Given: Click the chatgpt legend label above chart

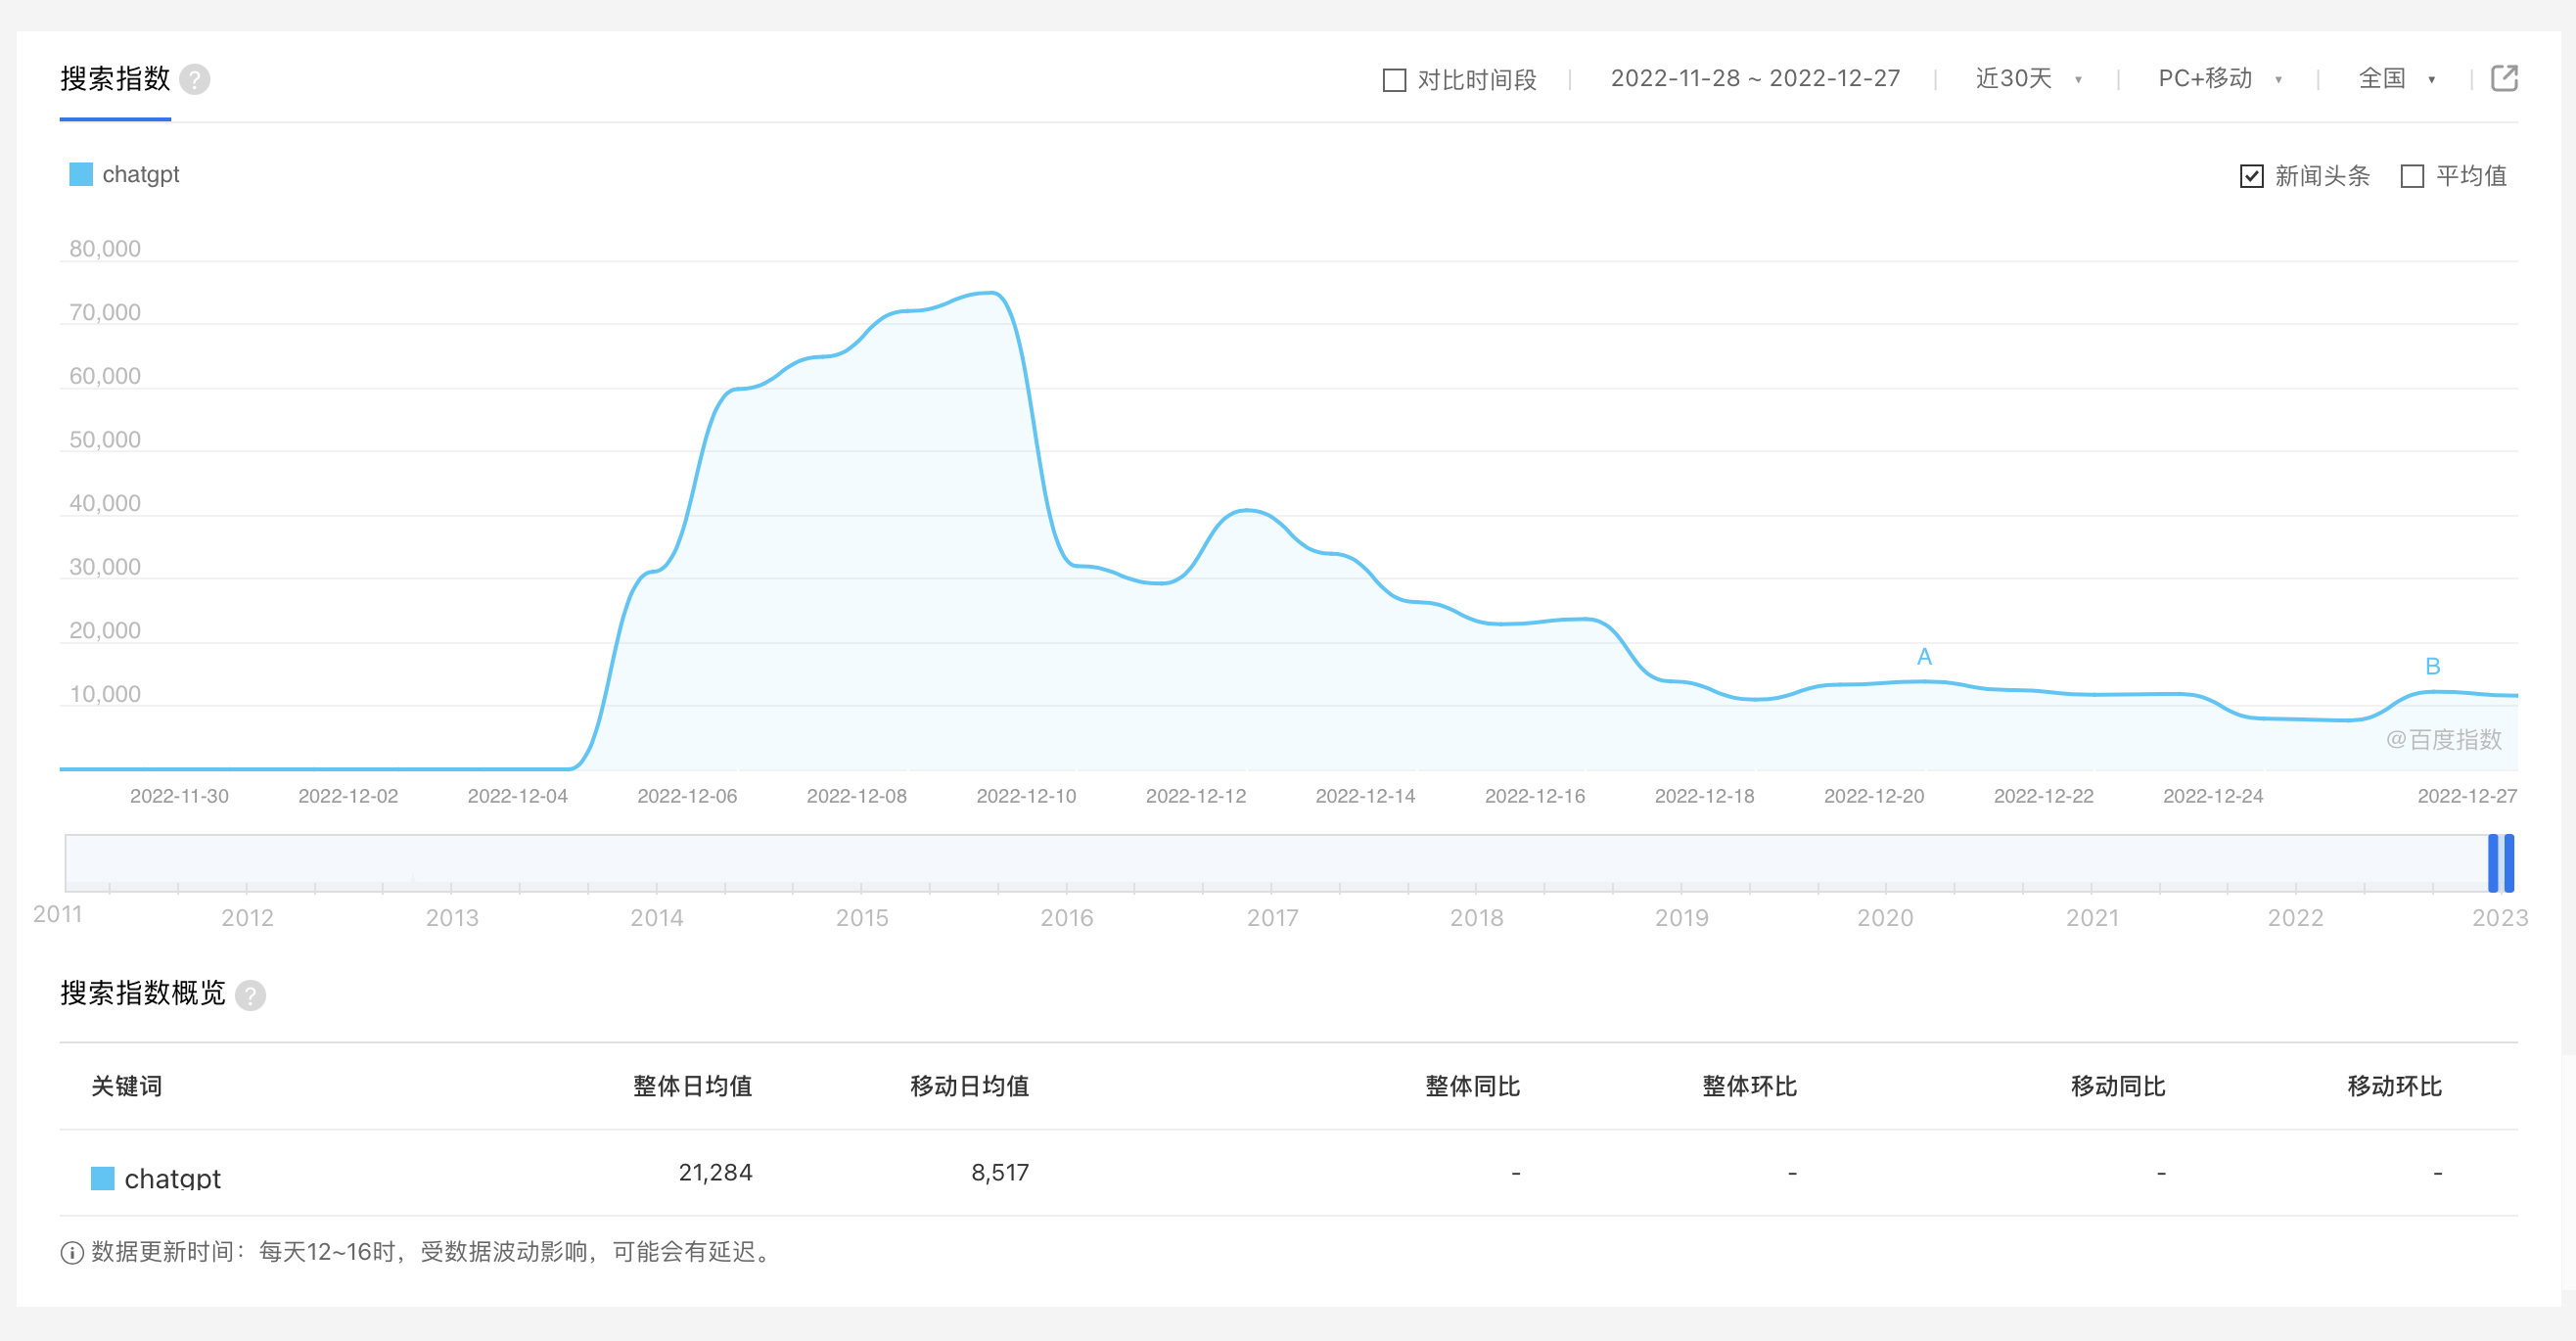Looking at the screenshot, I should click(x=140, y=174).
